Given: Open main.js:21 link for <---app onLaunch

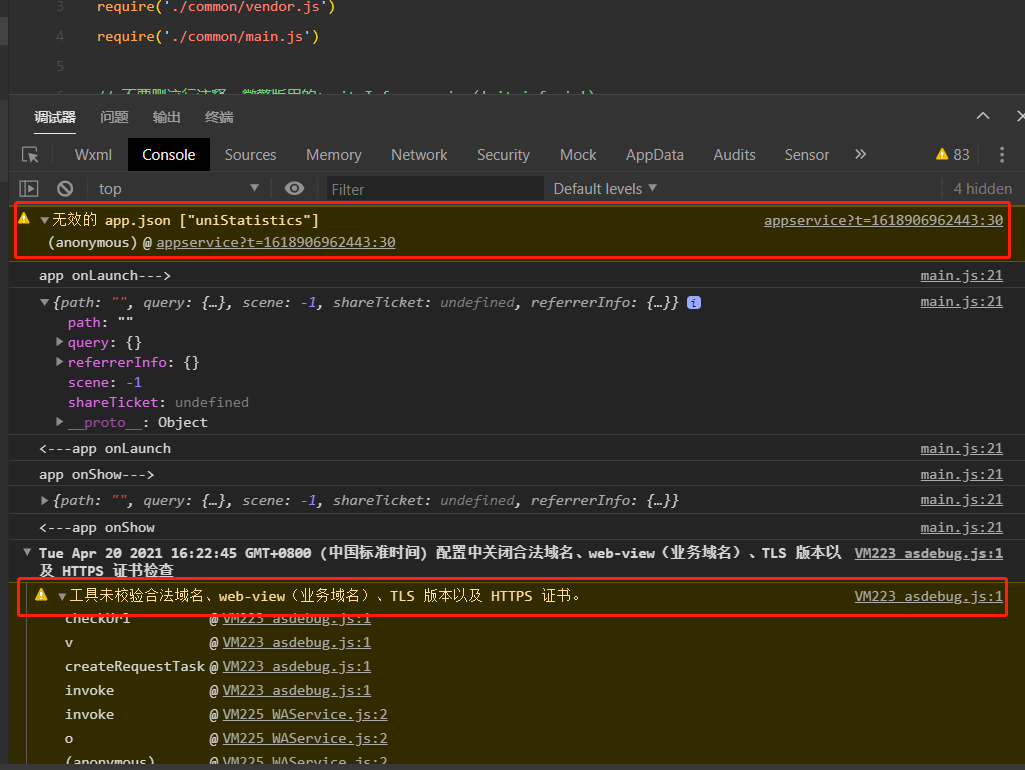Looking at the screenshot, I should pos(962,448).
